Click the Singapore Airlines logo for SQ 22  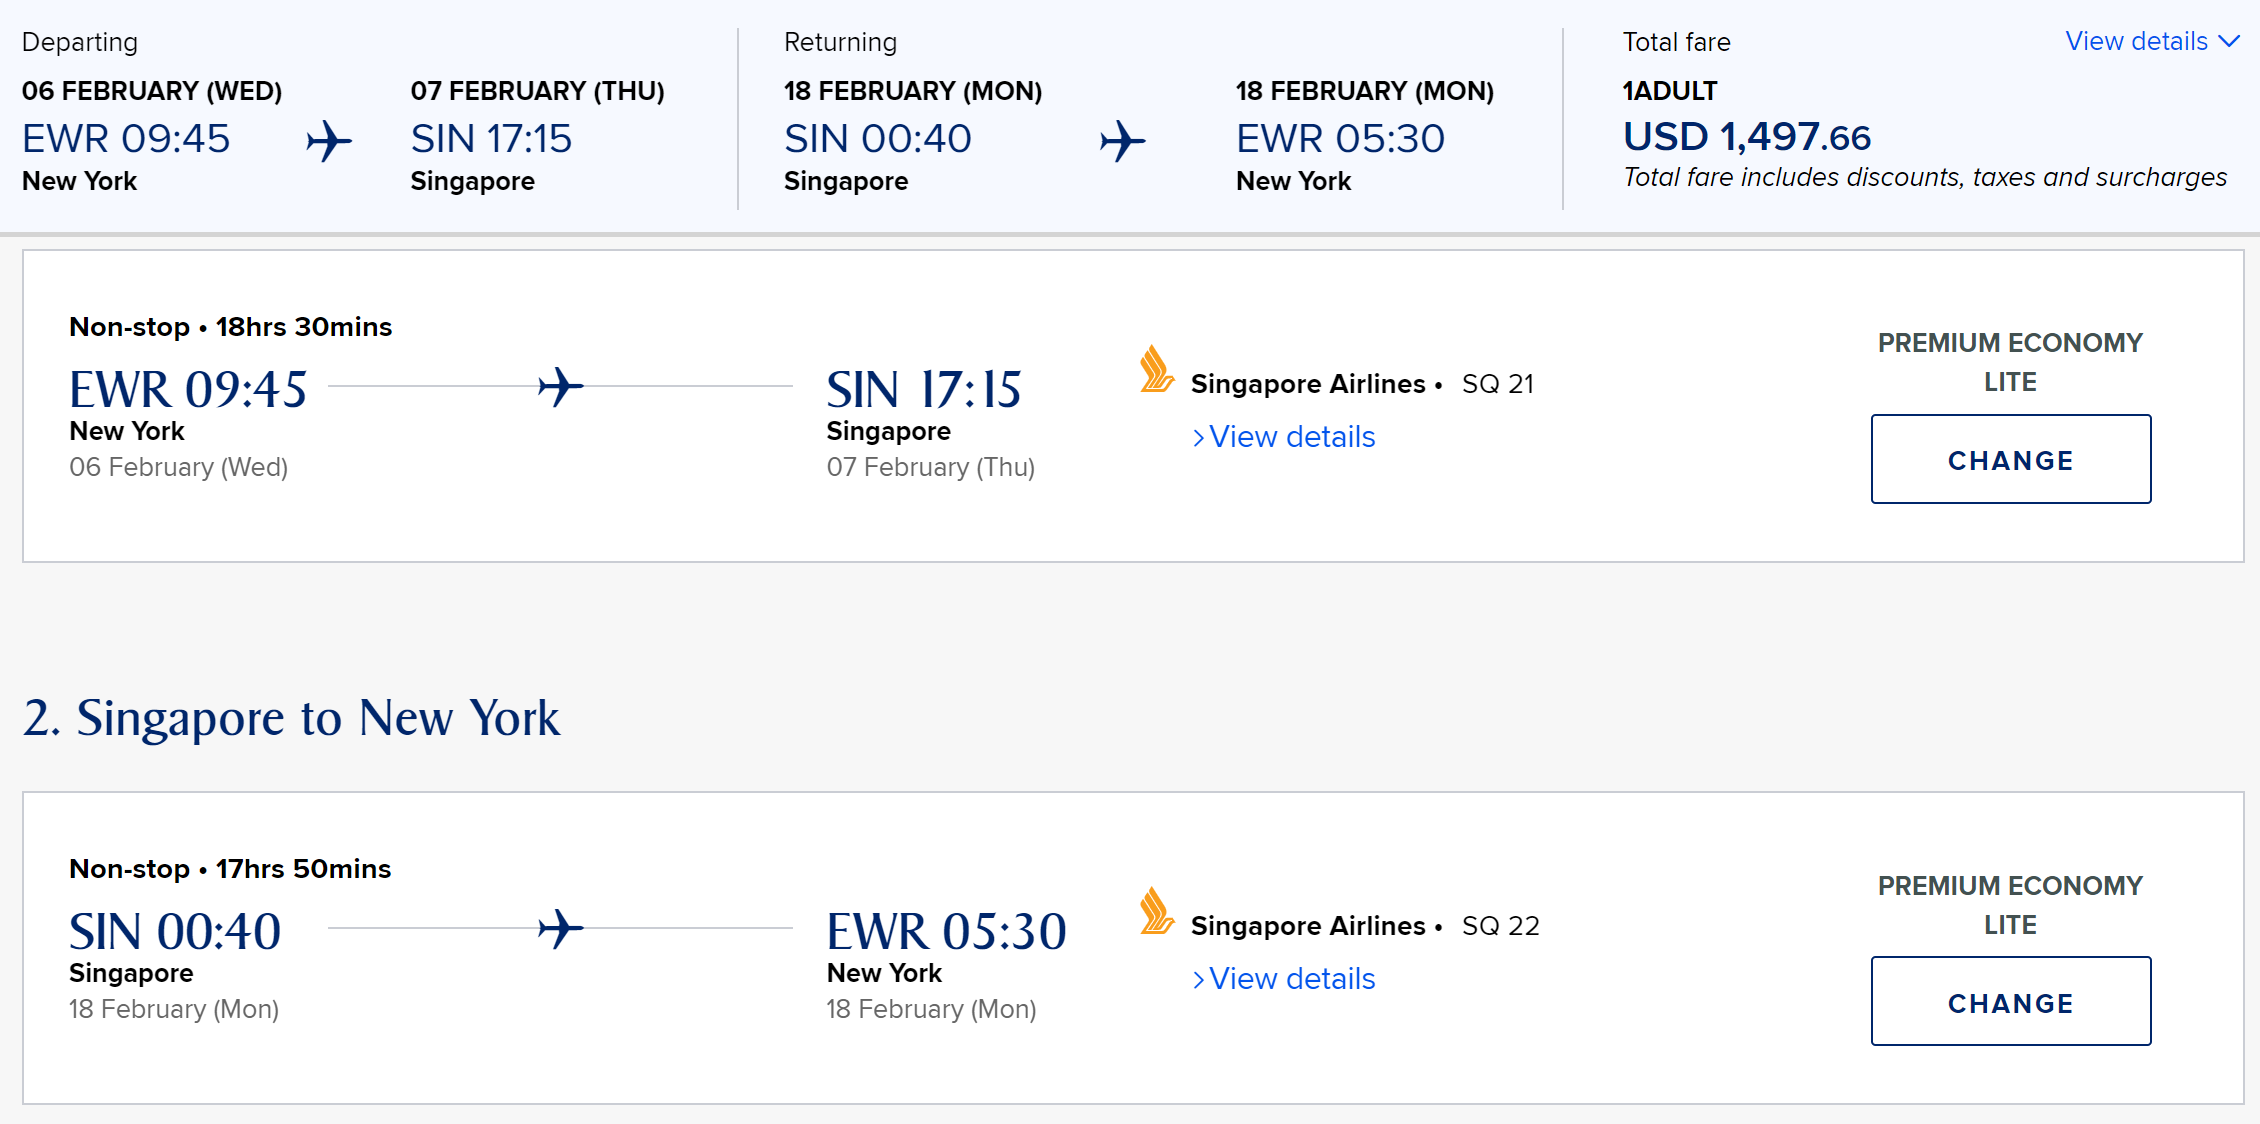(x=1157, y=912)
